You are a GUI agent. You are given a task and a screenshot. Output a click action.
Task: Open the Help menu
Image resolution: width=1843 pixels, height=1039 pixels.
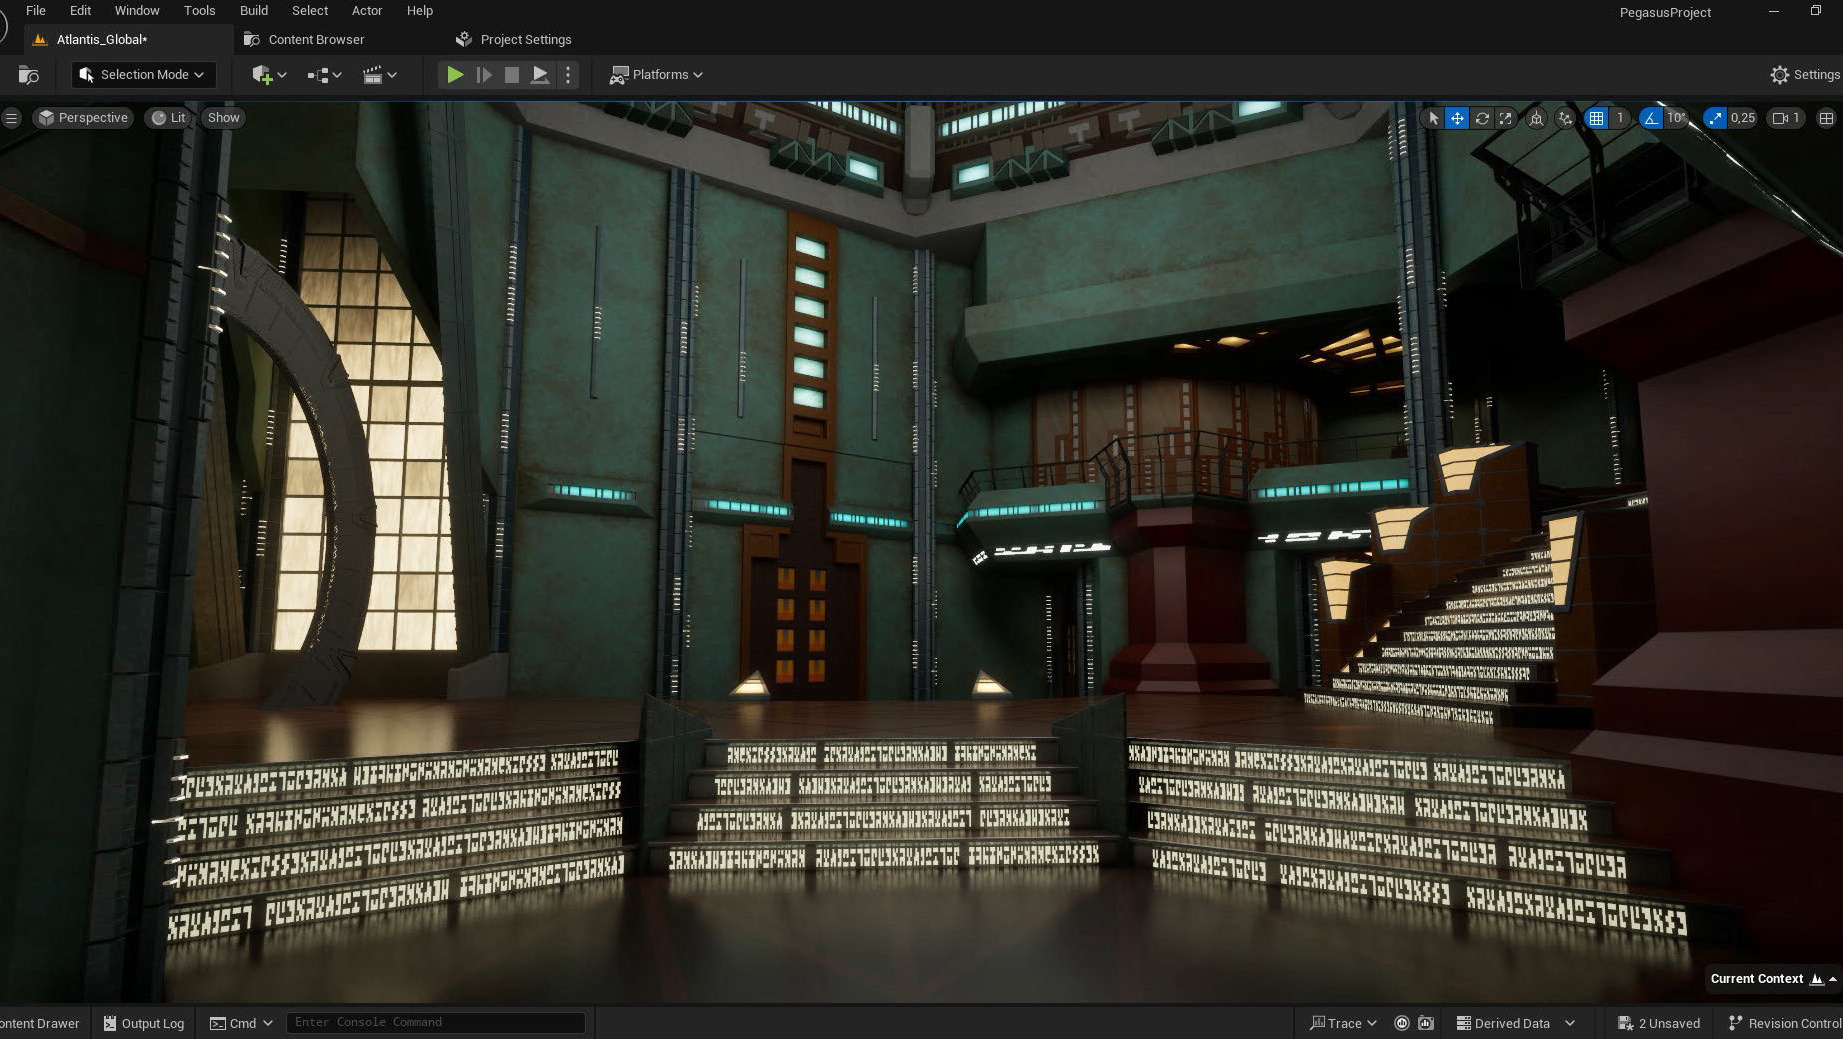point(420,10)
